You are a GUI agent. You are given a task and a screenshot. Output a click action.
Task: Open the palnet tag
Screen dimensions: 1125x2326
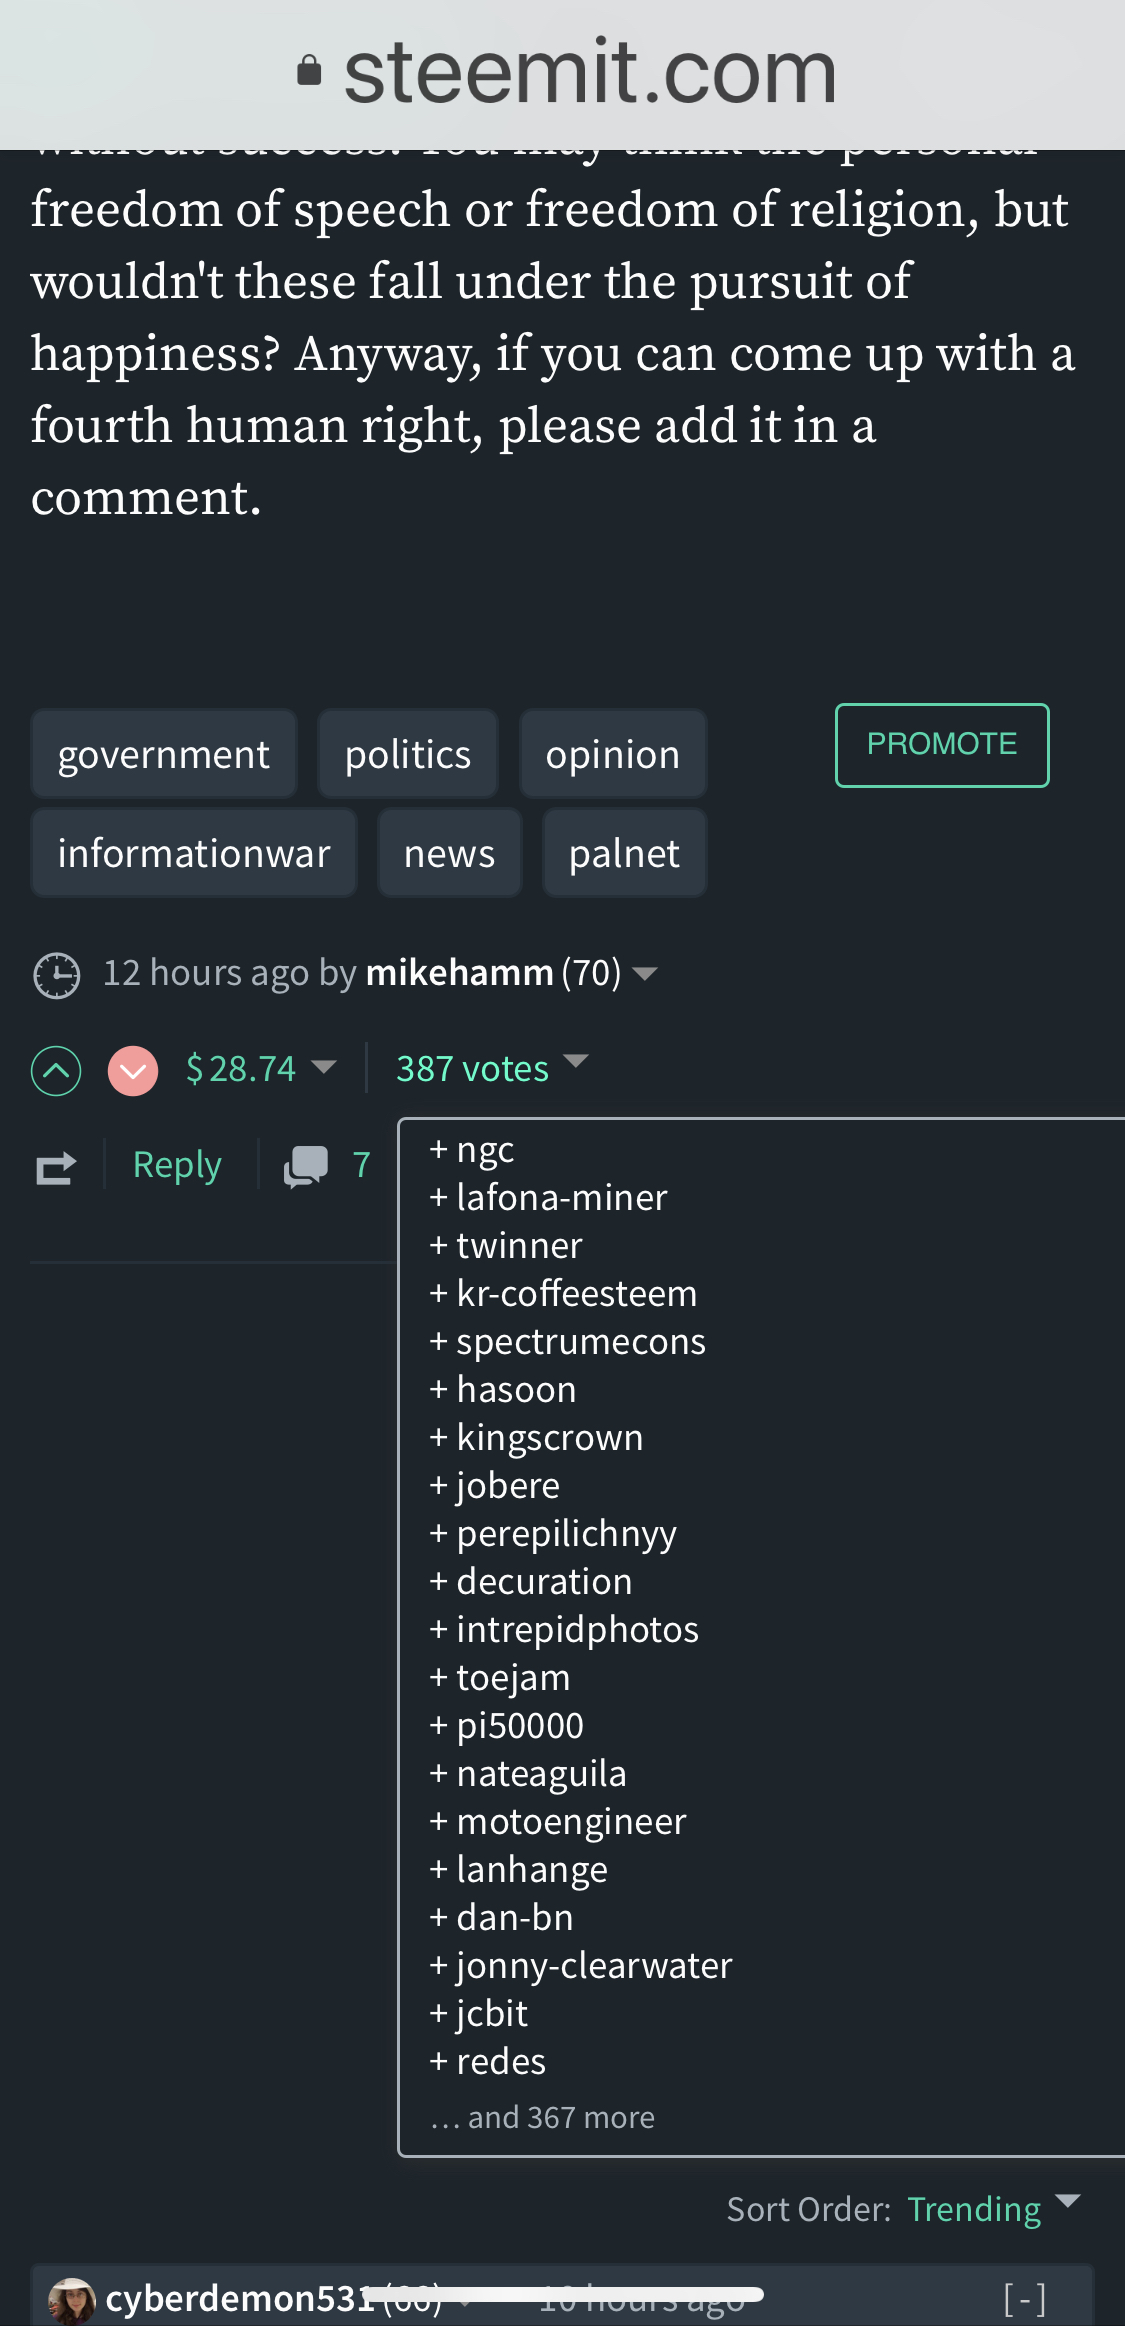coord(624,853)
